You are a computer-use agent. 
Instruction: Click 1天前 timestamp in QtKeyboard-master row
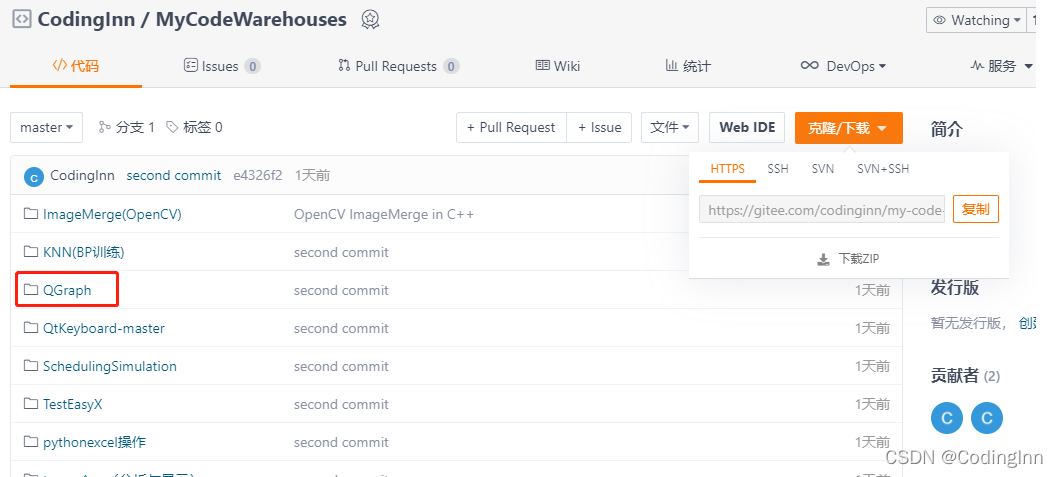click(872, 328)
